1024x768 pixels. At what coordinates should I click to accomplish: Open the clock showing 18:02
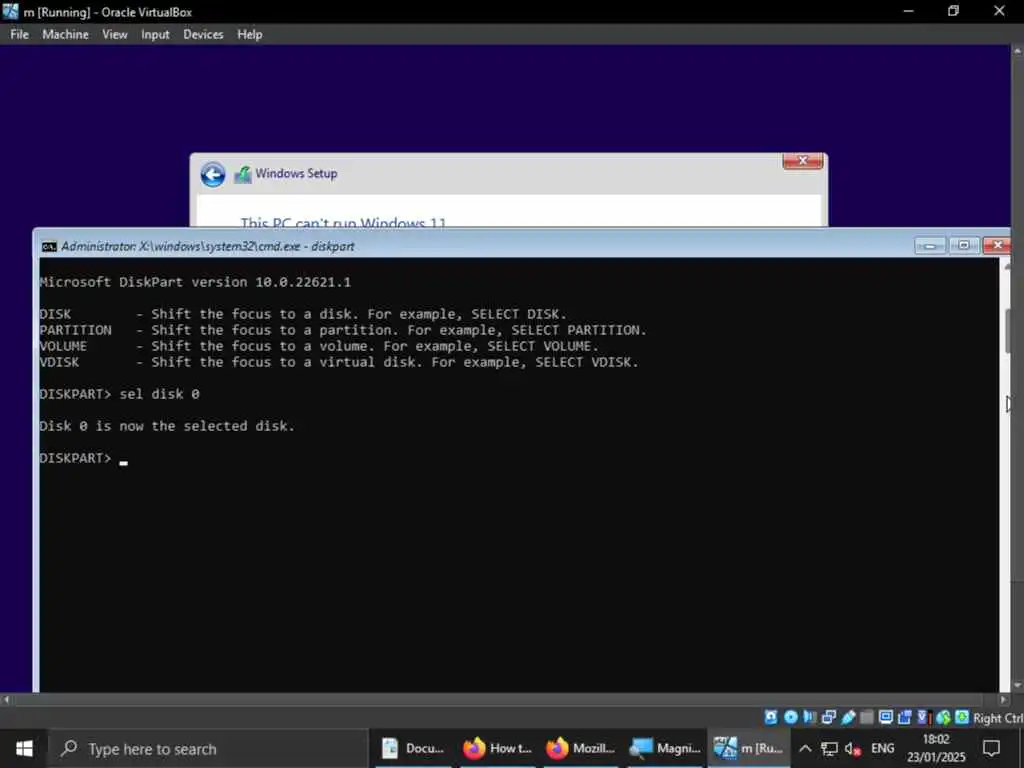936,748
